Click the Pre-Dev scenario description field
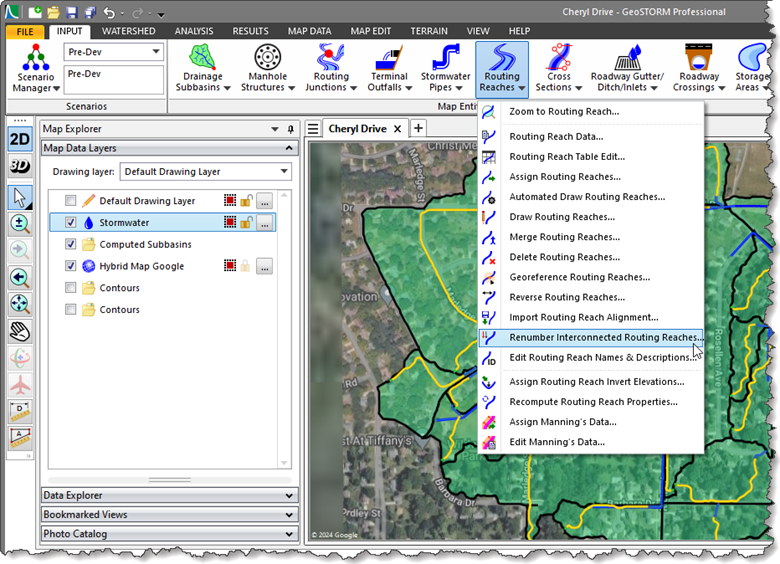780x564 pixels. tap(113, 80)
